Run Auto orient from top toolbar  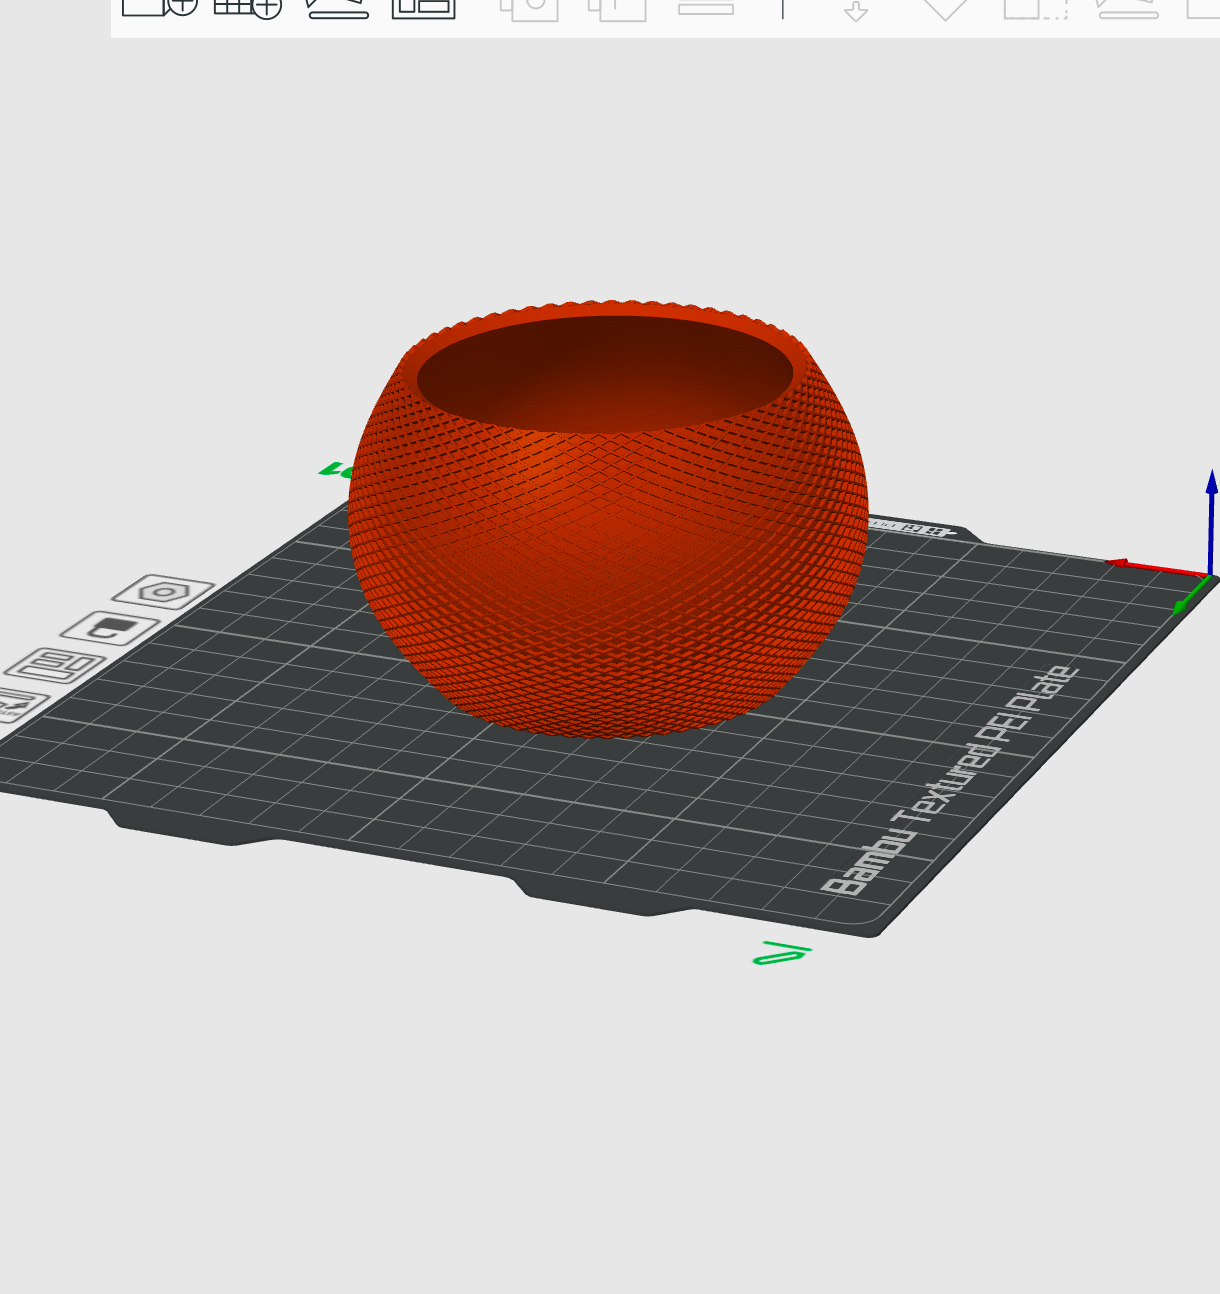(x=337, y=6)
